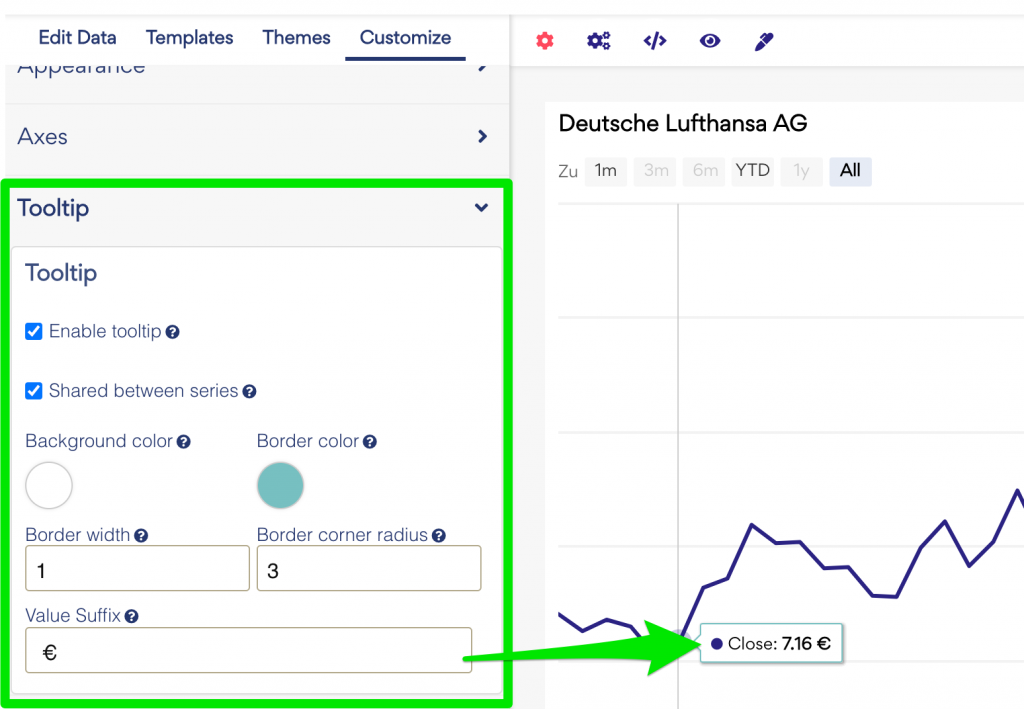Select the Customize tab
The width and height of the screenshot is (1024, 709).
(x=406, y=38)
